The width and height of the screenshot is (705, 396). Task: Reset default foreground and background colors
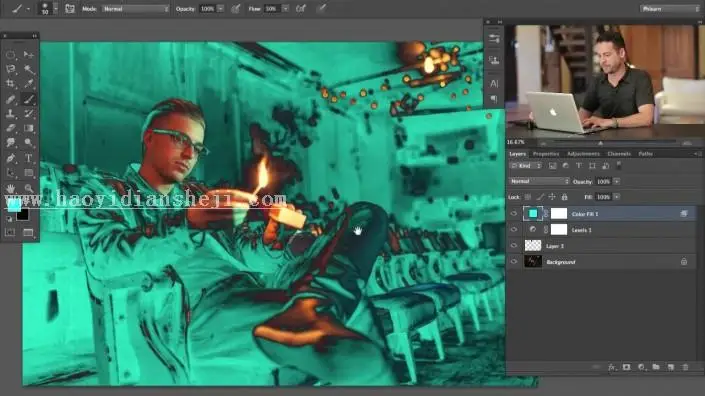tap(9, 219)
